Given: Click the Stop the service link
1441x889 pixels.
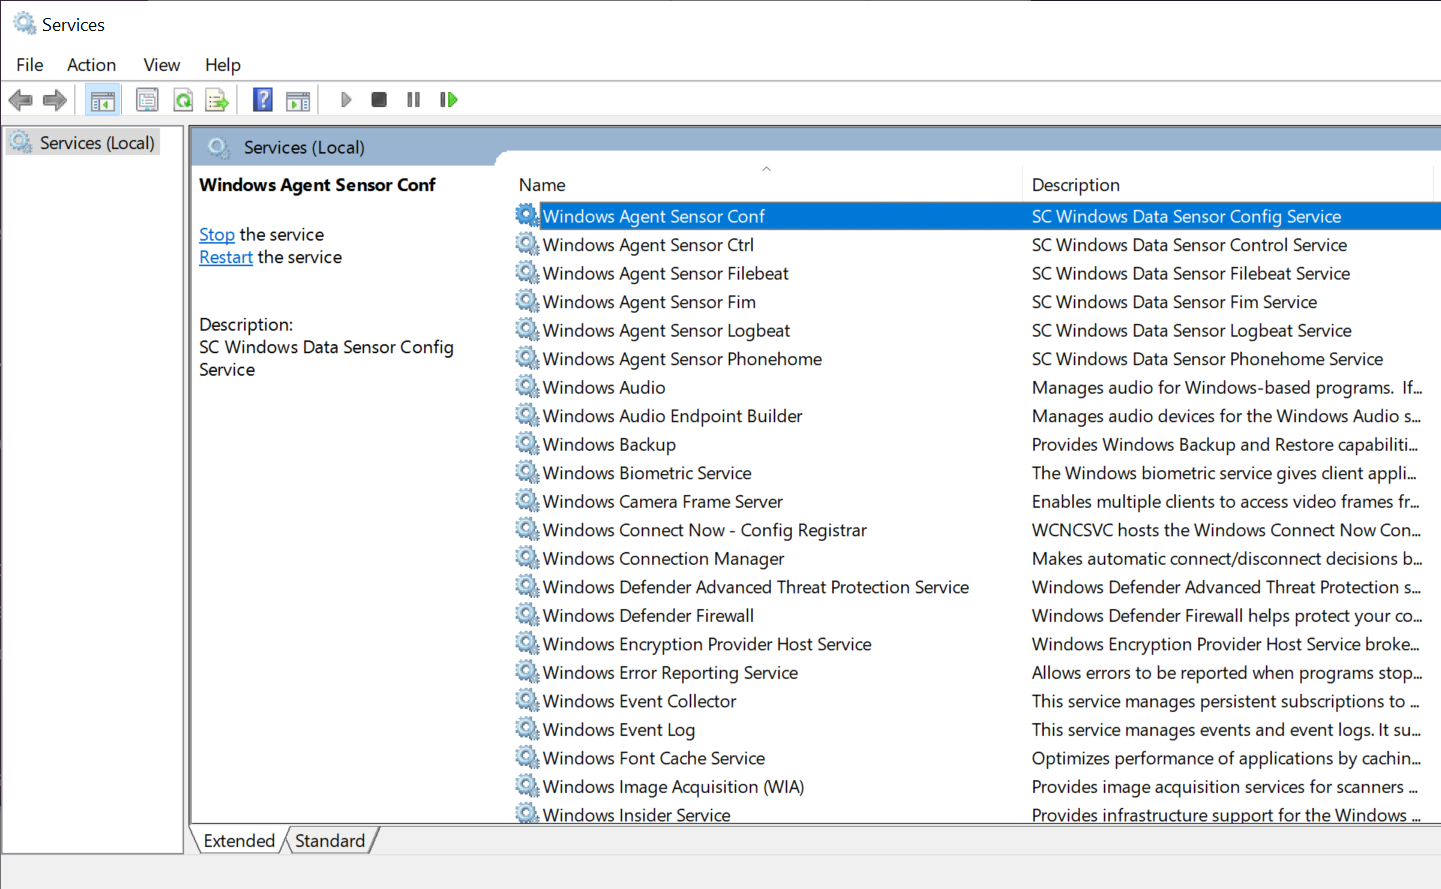Looking at the screenshot, I should (216, 235).
